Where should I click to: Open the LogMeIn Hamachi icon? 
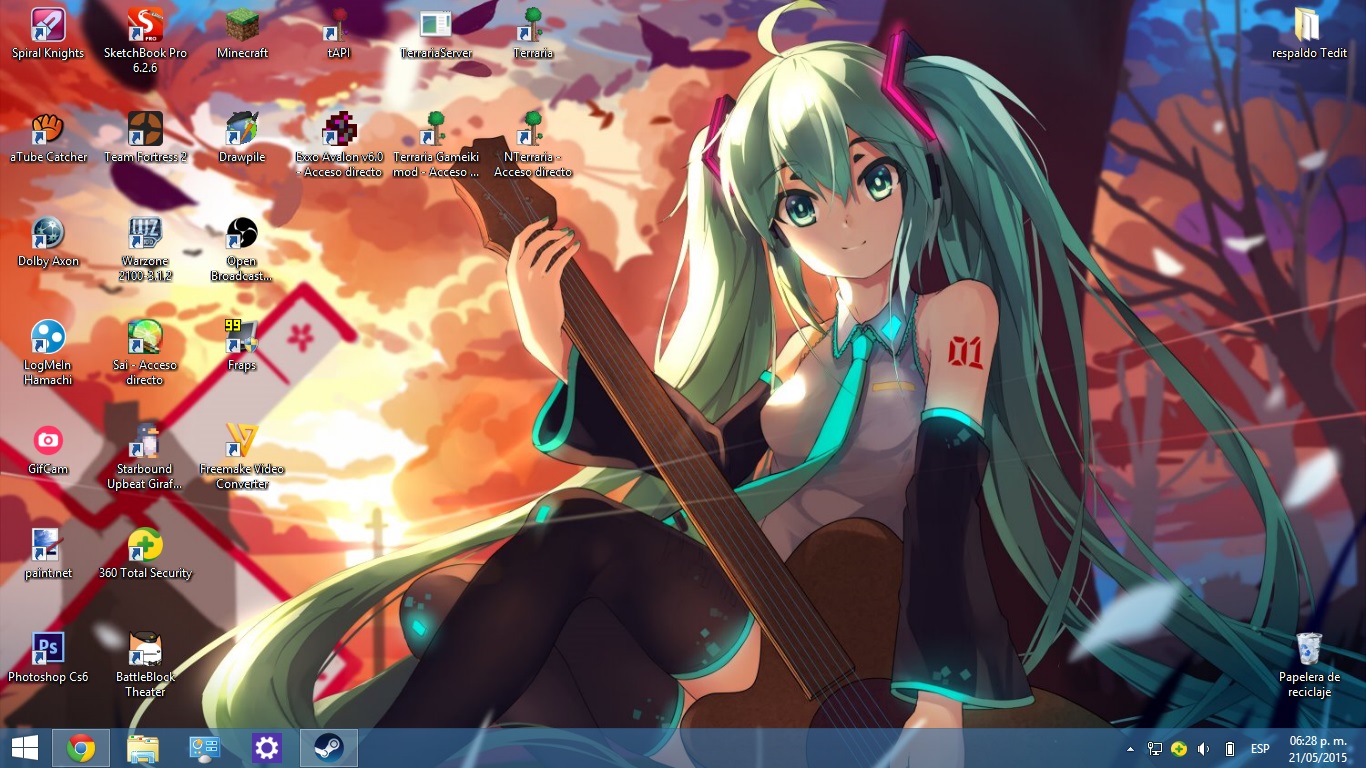point(48,336)
